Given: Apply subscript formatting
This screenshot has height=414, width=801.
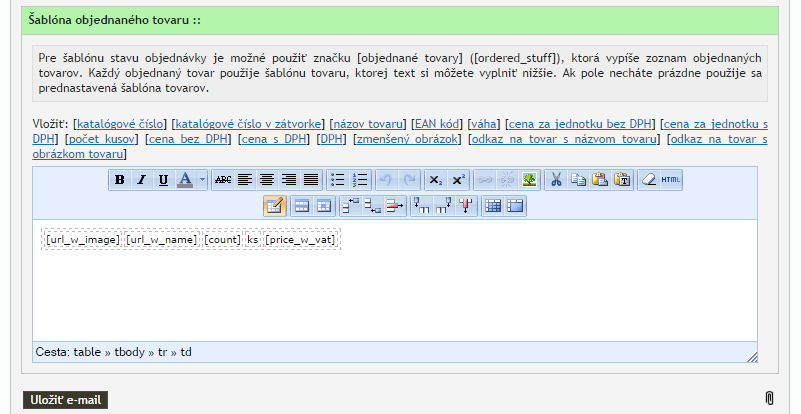Looking at the screenshot, I should point(436,180).
